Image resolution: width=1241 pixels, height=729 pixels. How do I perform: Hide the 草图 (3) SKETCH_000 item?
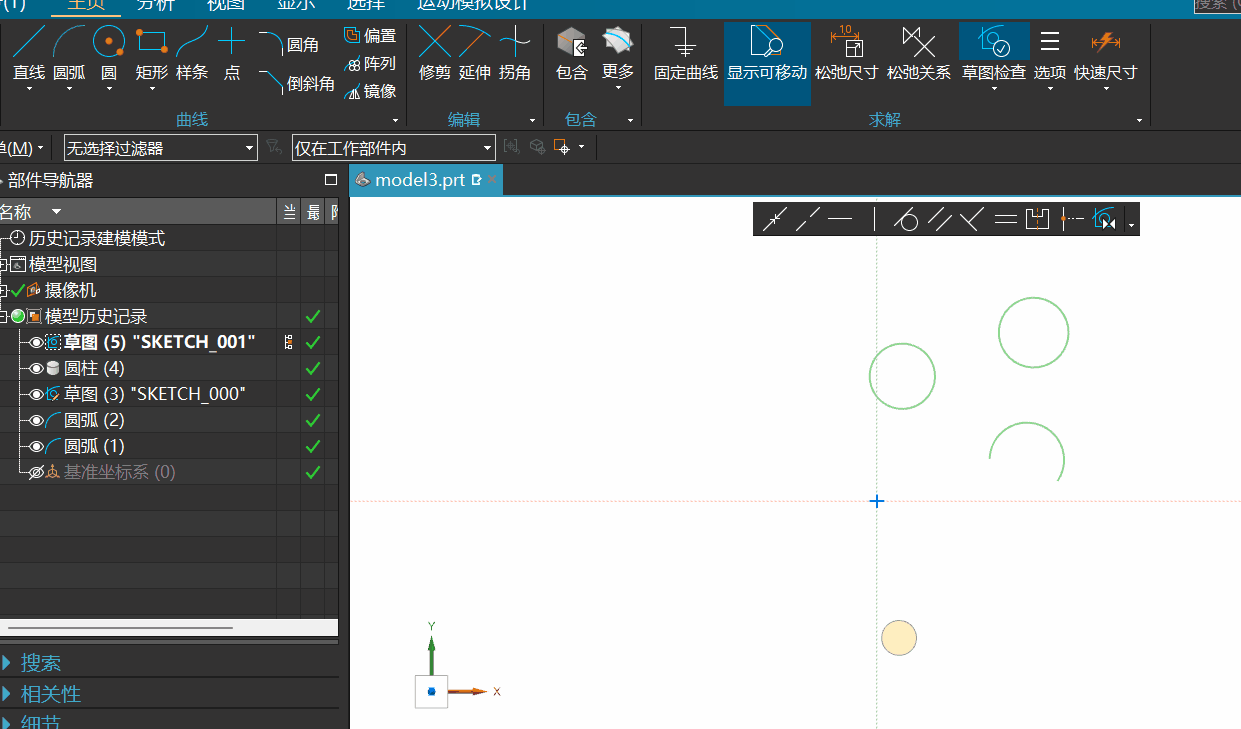pos(37,395)
